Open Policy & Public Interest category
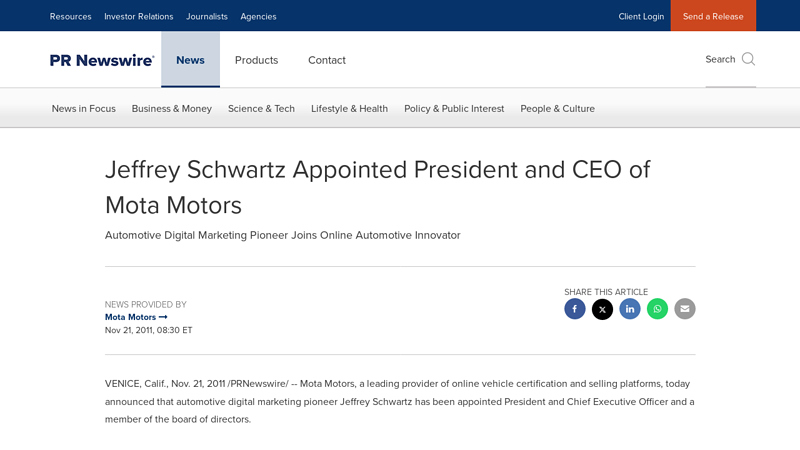 coord(454,109)
